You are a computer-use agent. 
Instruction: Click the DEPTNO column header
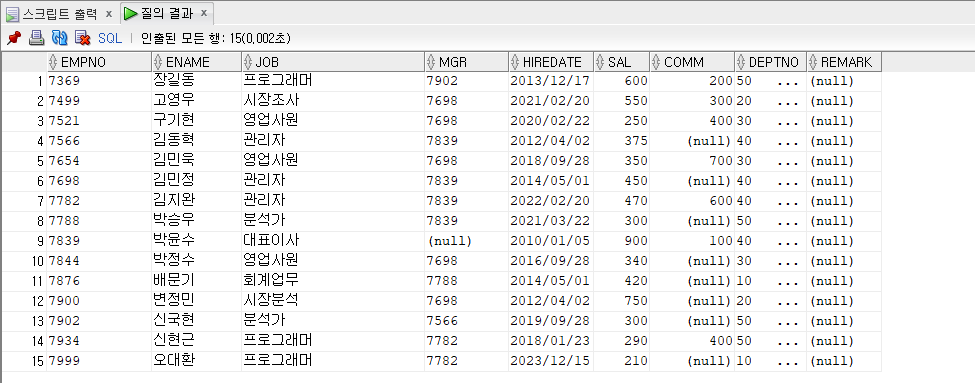[771, 62]
